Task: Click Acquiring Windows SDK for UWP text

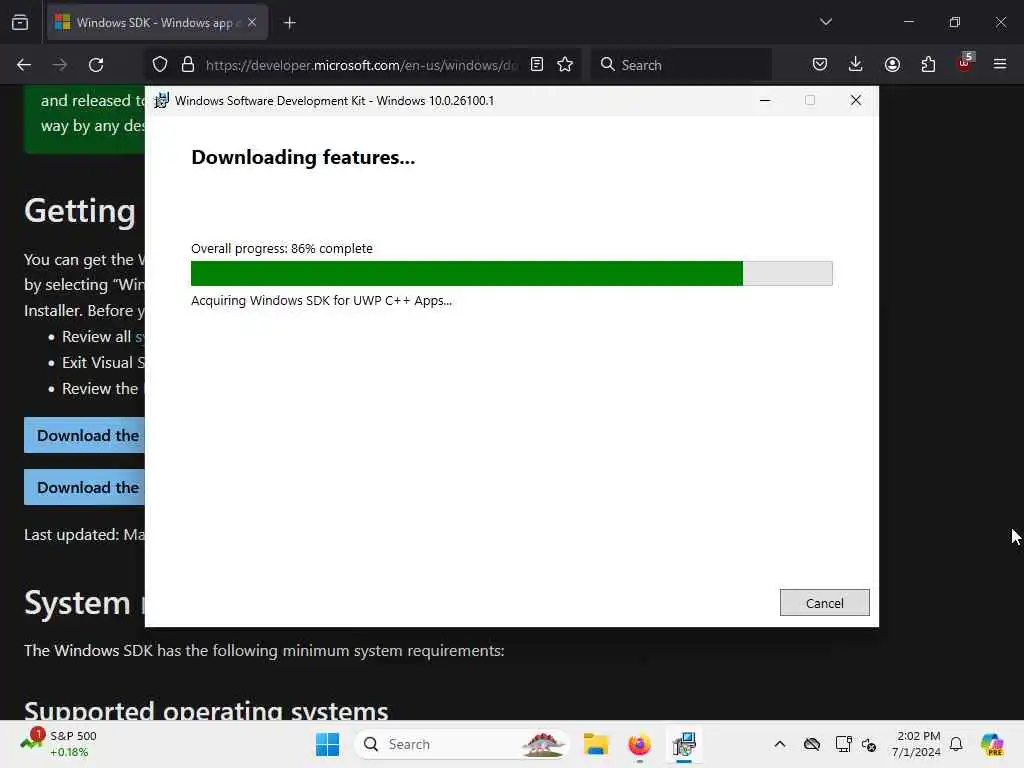Action: (x=321, y=300)
